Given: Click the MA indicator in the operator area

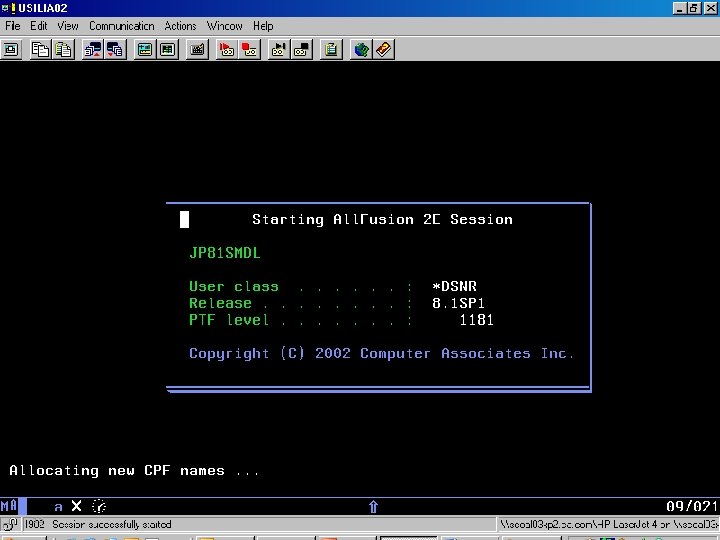Looking at the screenshot, I should [9, 506].
